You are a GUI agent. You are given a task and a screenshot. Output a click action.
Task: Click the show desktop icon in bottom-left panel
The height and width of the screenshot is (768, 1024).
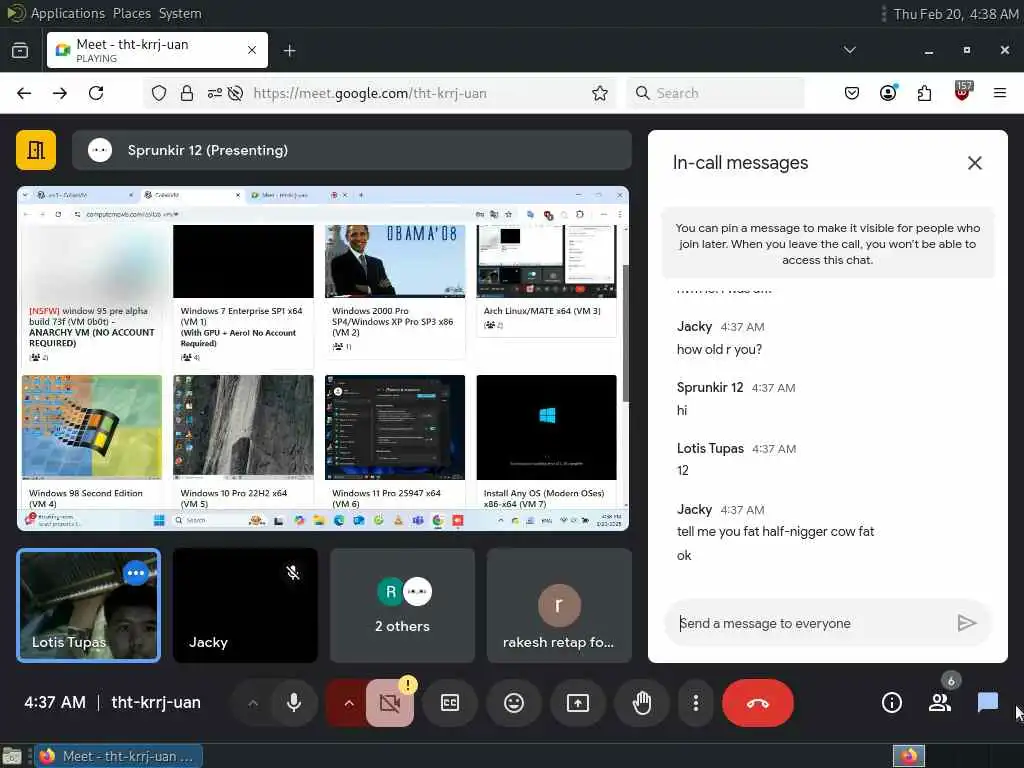click(x=12, y=756)
